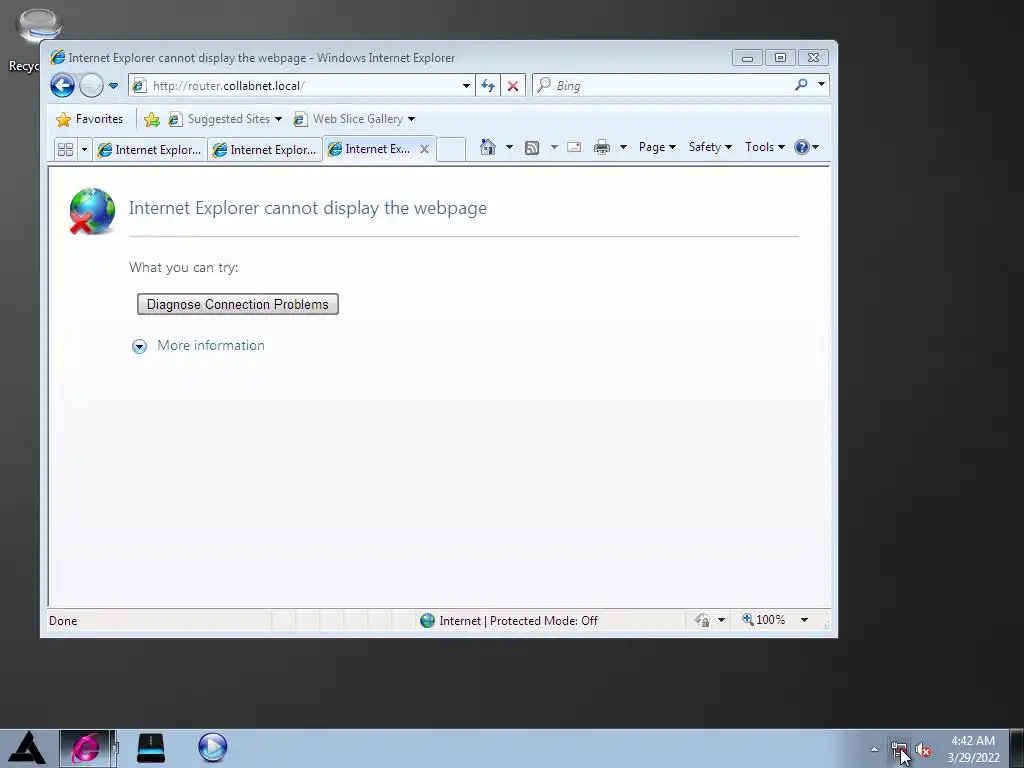Refresh the page with the Refresh icon

click(488, 86)
